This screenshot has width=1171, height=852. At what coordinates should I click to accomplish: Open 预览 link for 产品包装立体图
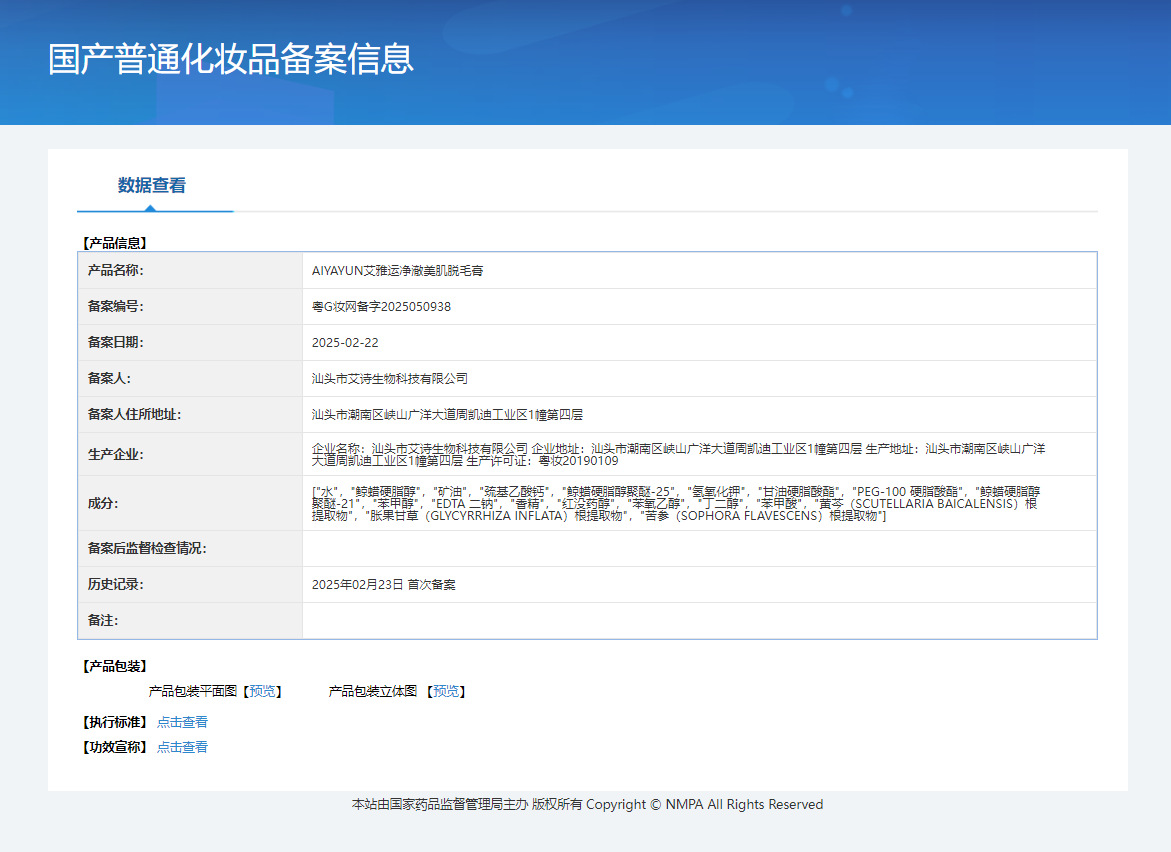click(x=448, y=691)
